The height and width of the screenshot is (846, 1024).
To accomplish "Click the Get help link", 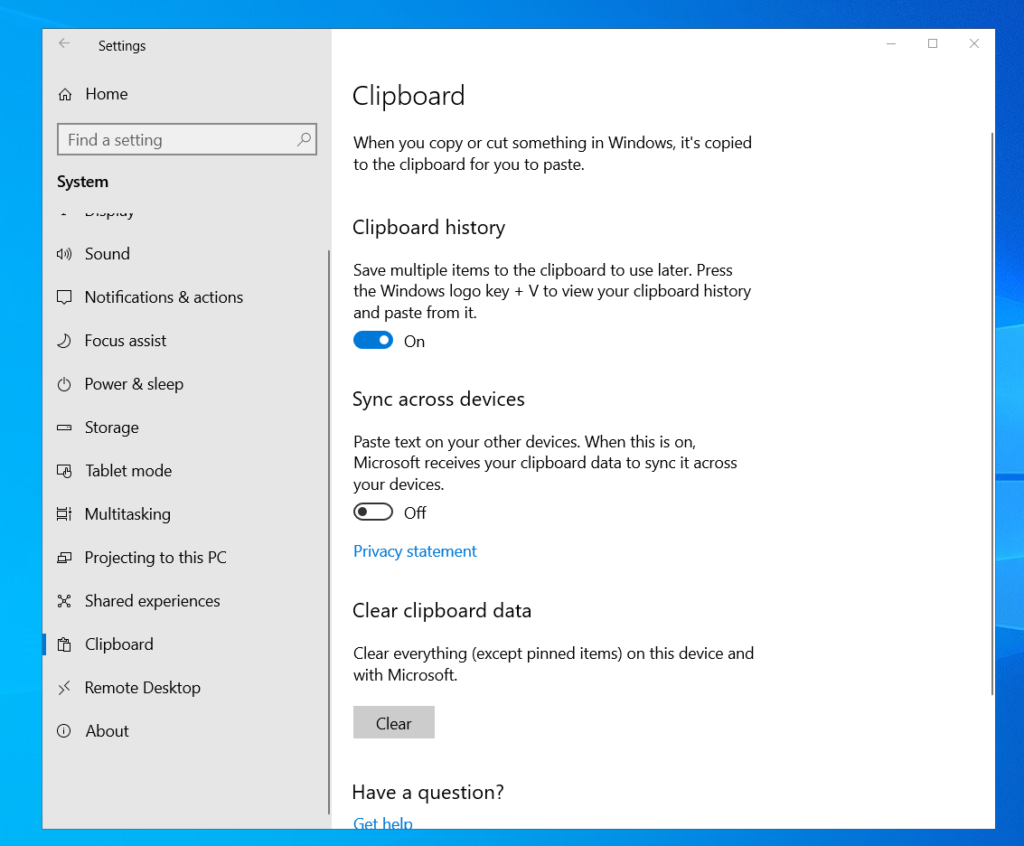I will click(383, 823).
